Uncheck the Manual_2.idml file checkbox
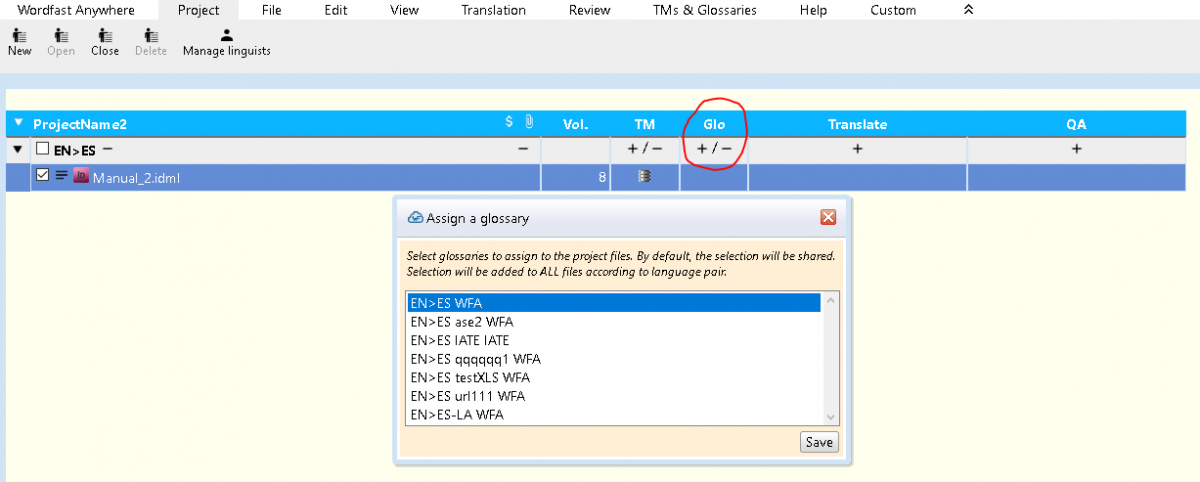The width and height of the screenshot is (1200, 482). 42,177
